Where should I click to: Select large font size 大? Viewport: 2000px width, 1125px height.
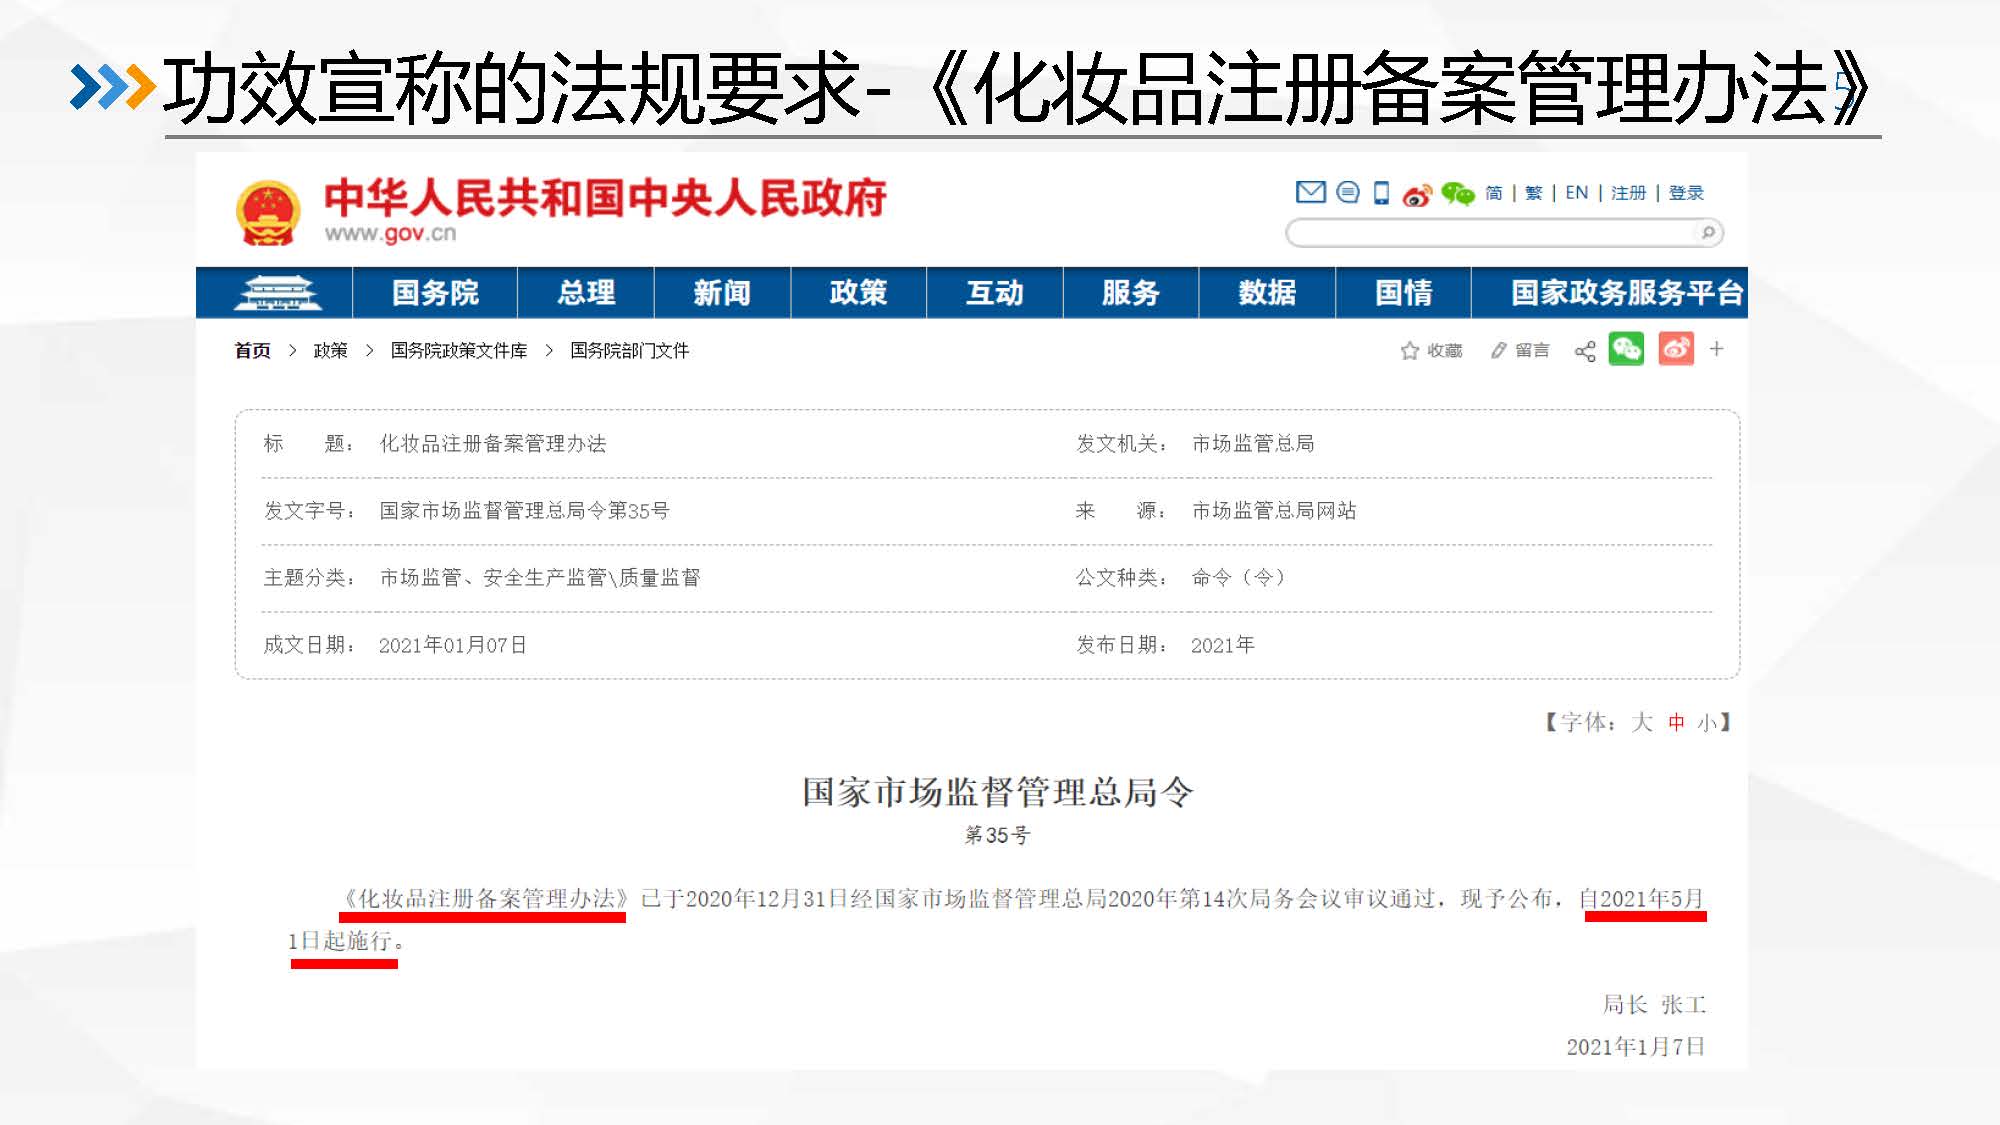[x=1641, y=722]
